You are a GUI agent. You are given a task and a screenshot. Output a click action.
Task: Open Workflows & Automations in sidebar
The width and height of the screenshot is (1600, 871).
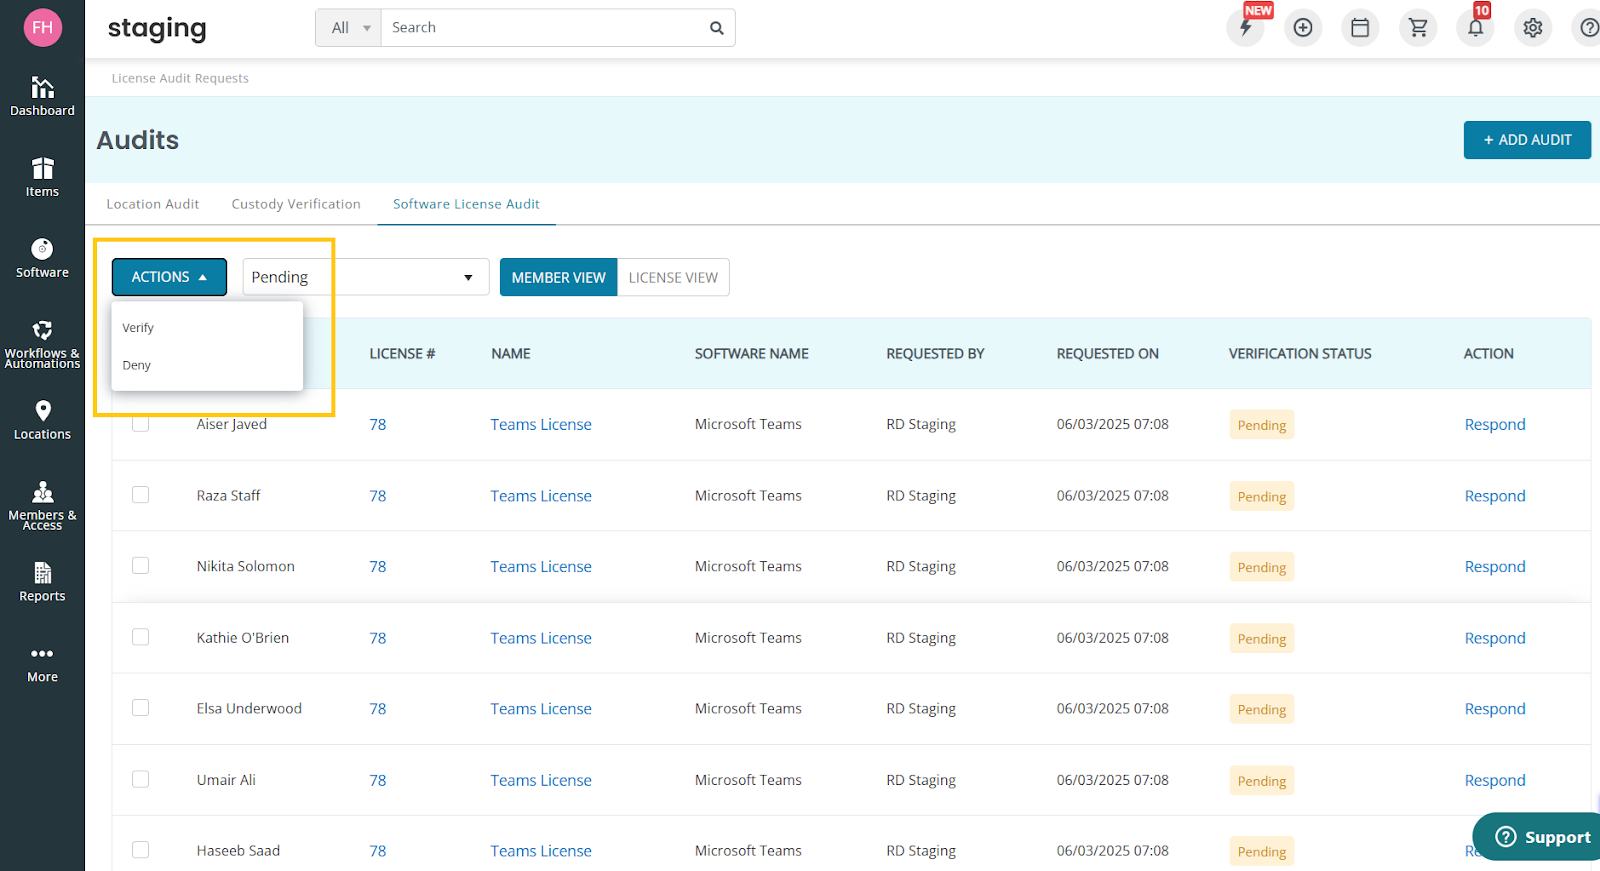(42, 344)
